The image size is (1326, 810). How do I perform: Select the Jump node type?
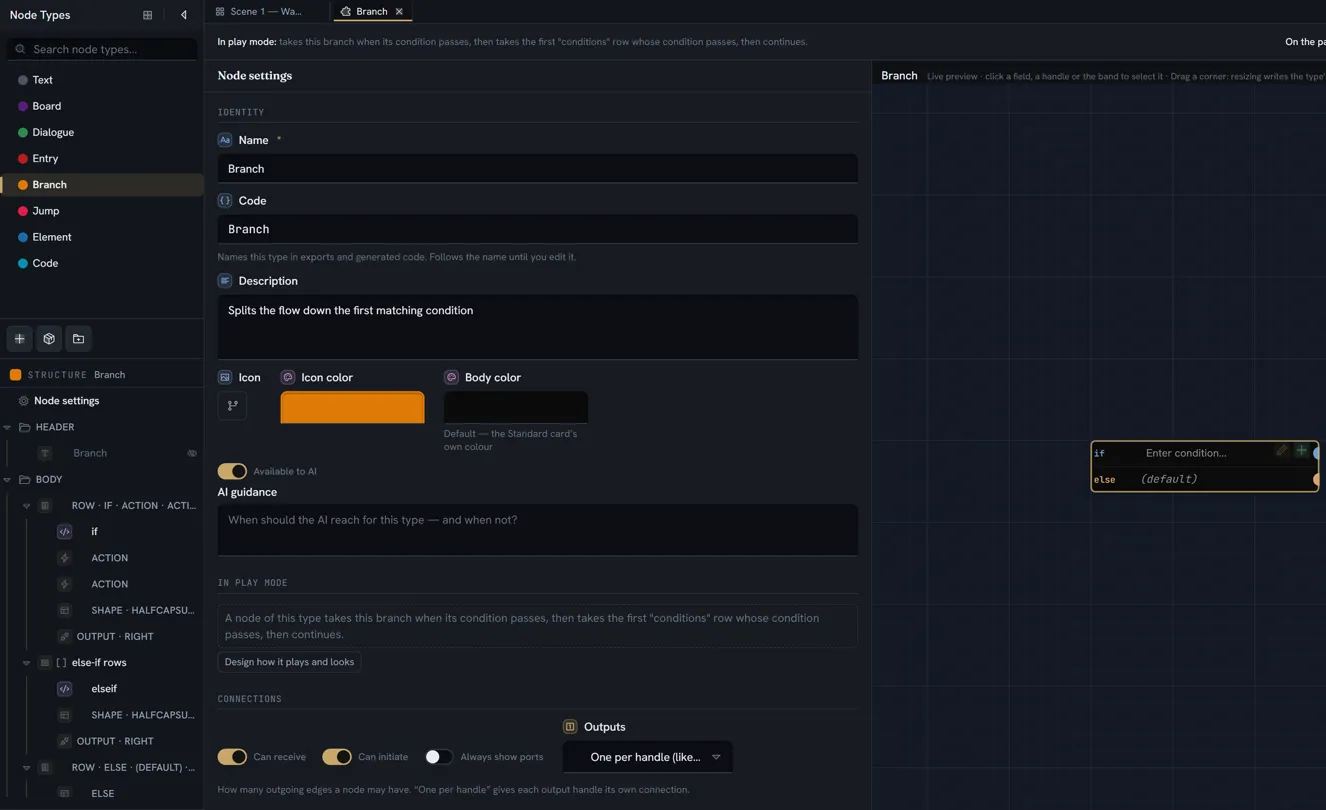click(x=102, y=211)
